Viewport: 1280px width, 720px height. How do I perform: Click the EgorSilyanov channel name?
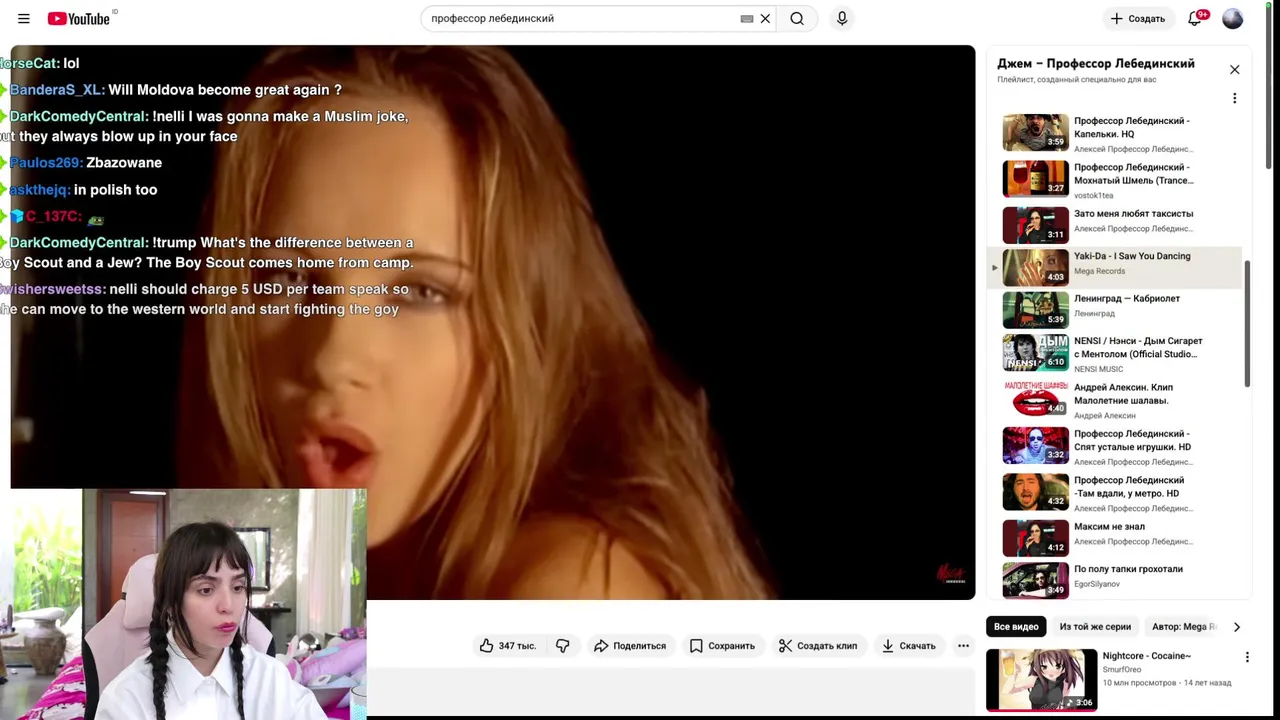[1097, 584]
